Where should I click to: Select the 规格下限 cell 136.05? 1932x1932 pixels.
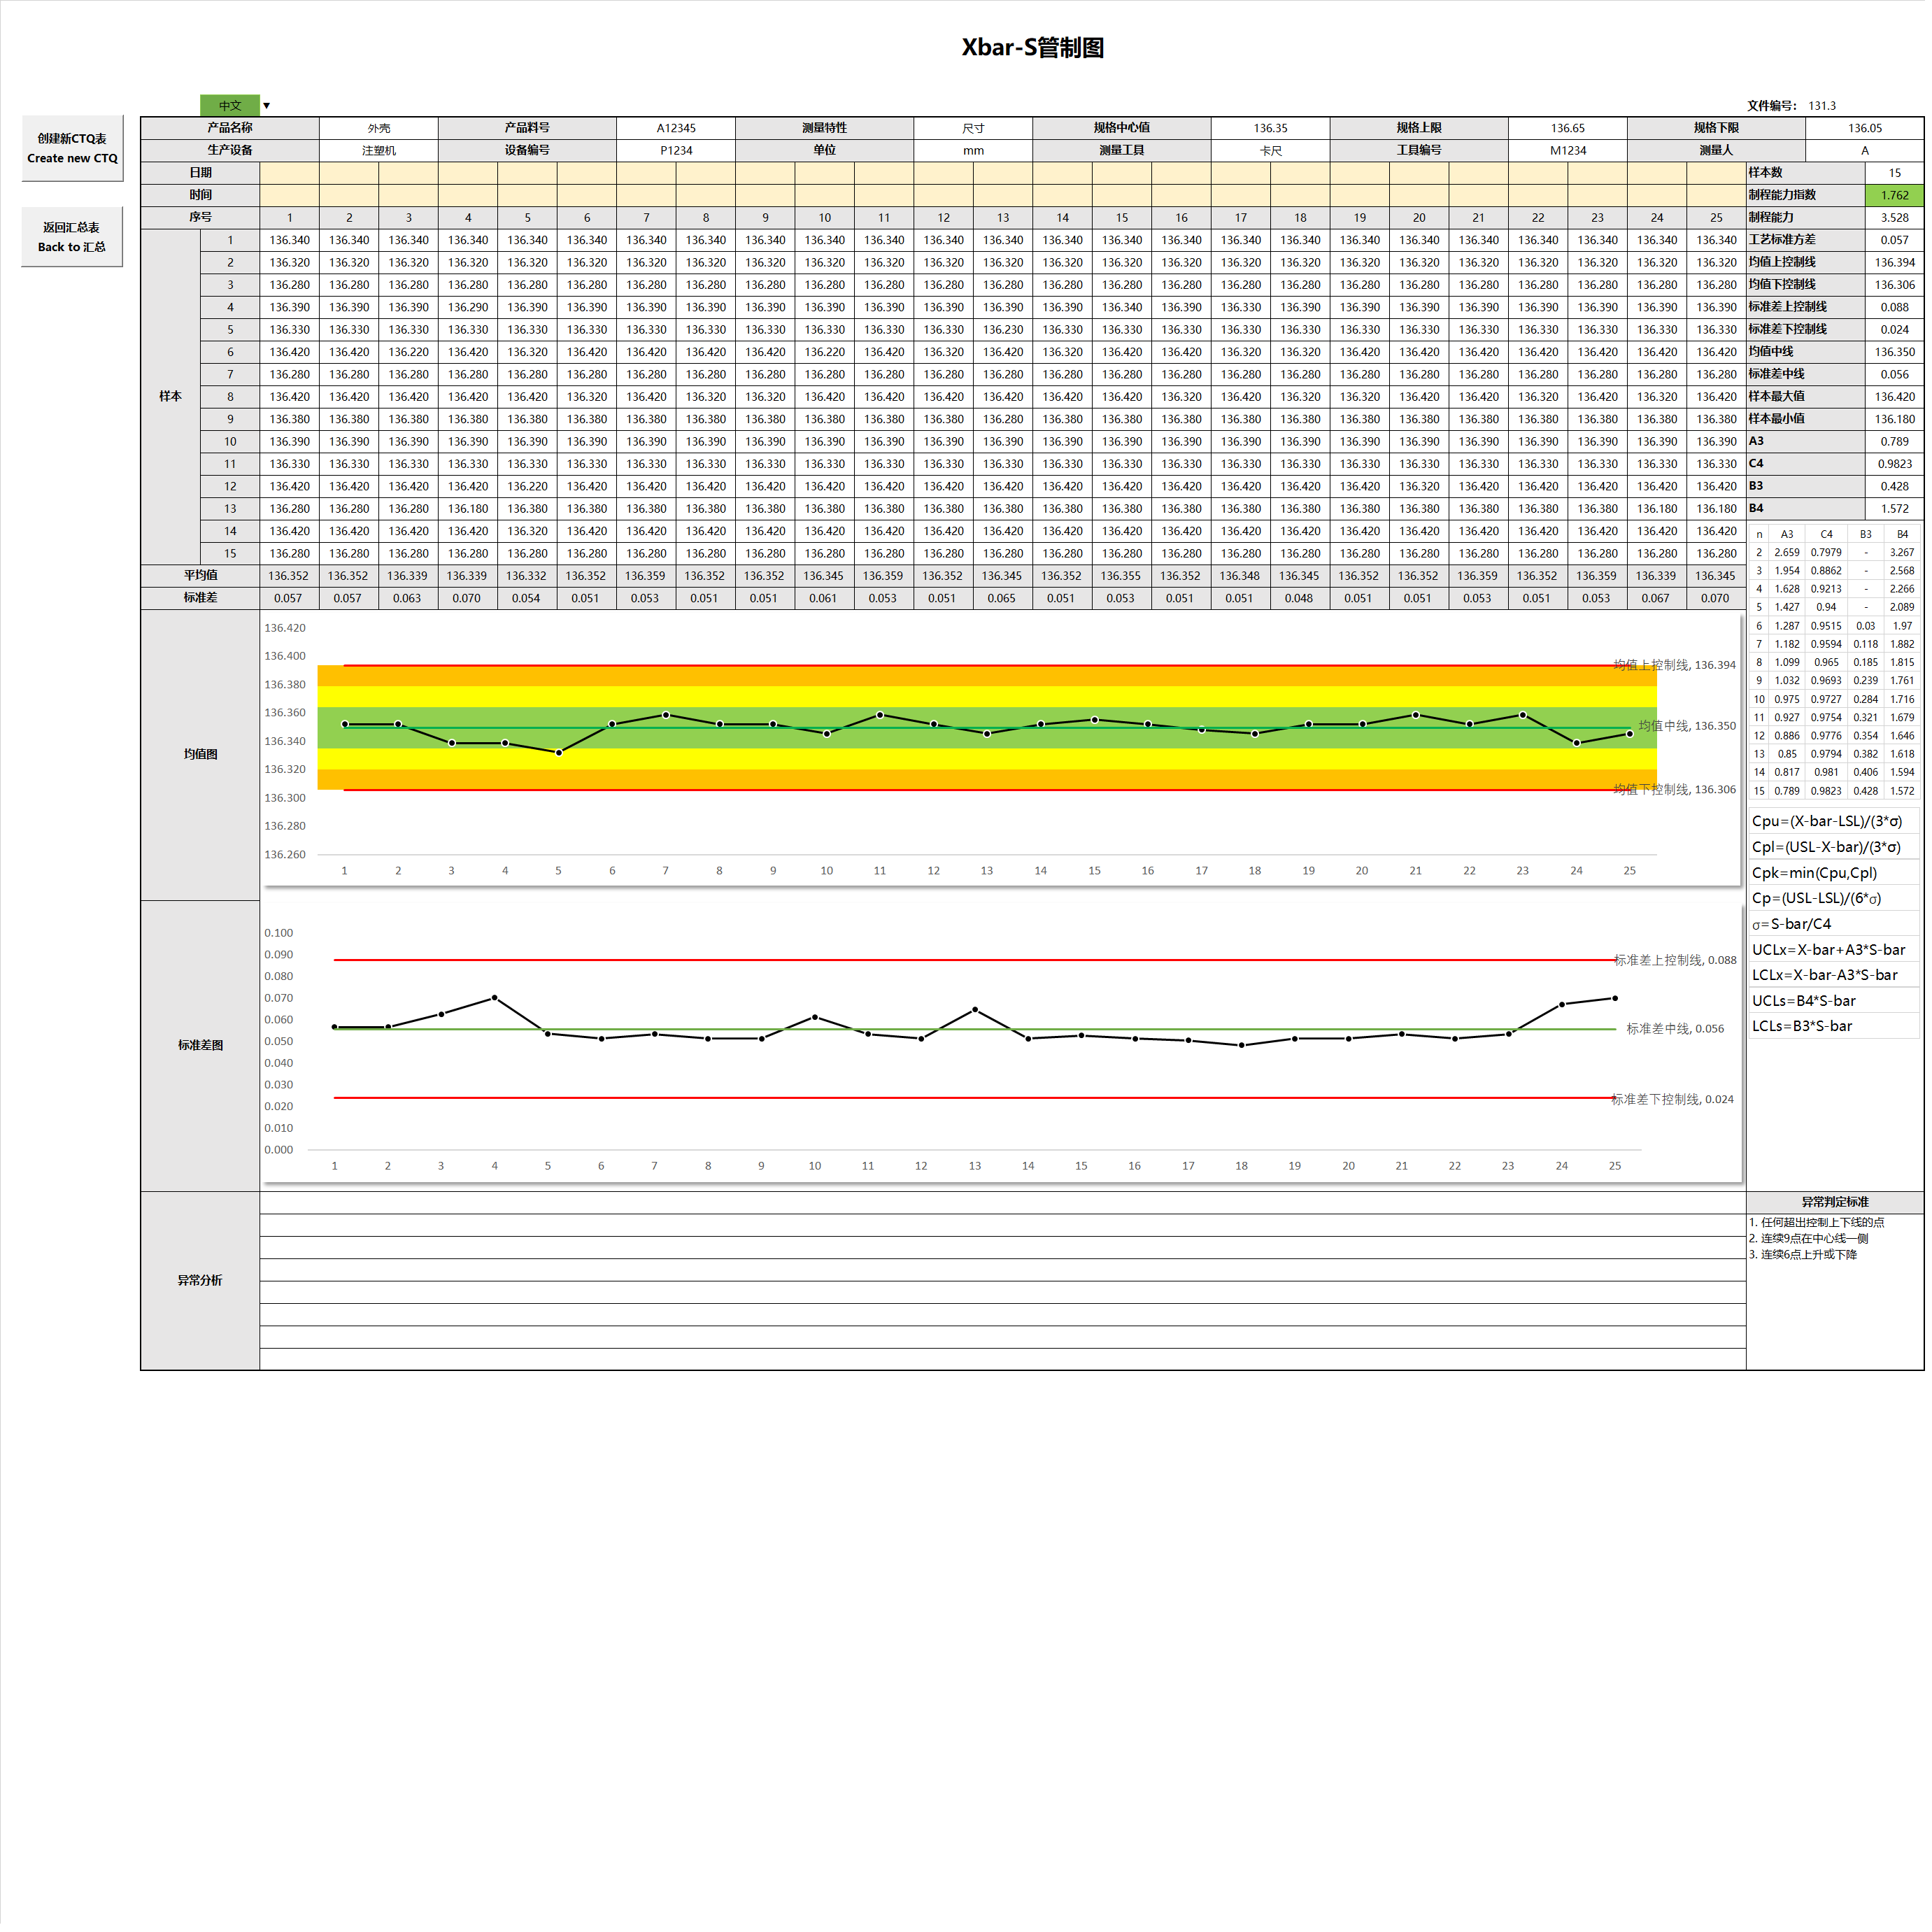[x=1864, y=128]
